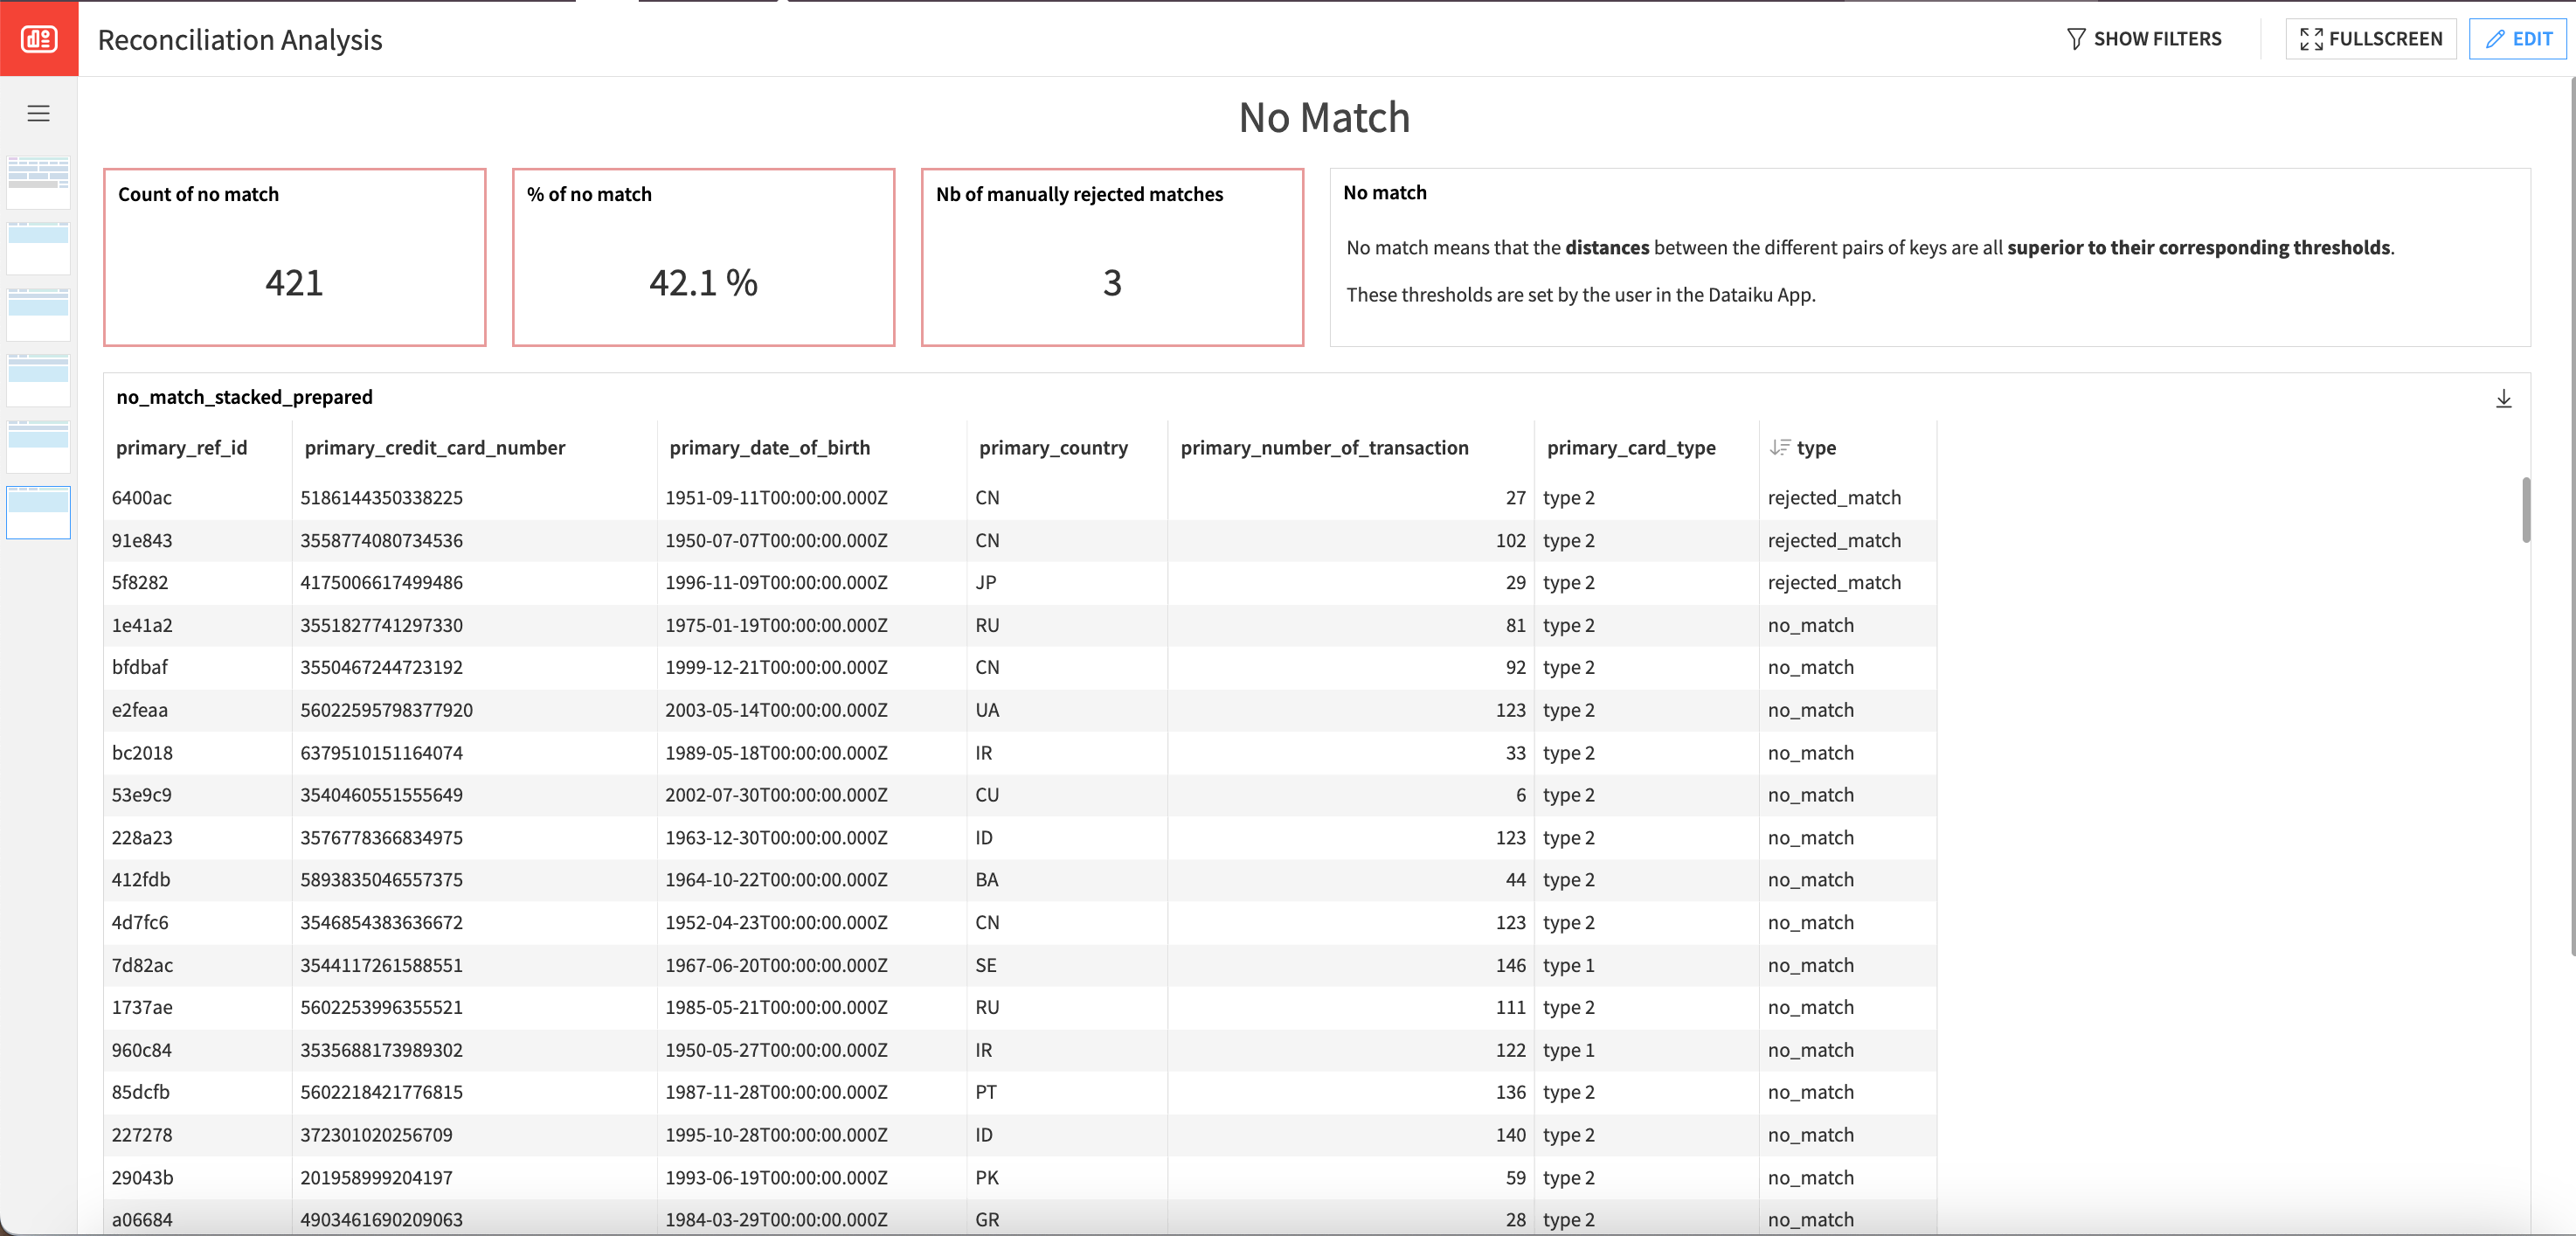This screenshot has height=1236, width=2576.
Task: Click the EDIT dashboard button
Action: pos(2518,38)
